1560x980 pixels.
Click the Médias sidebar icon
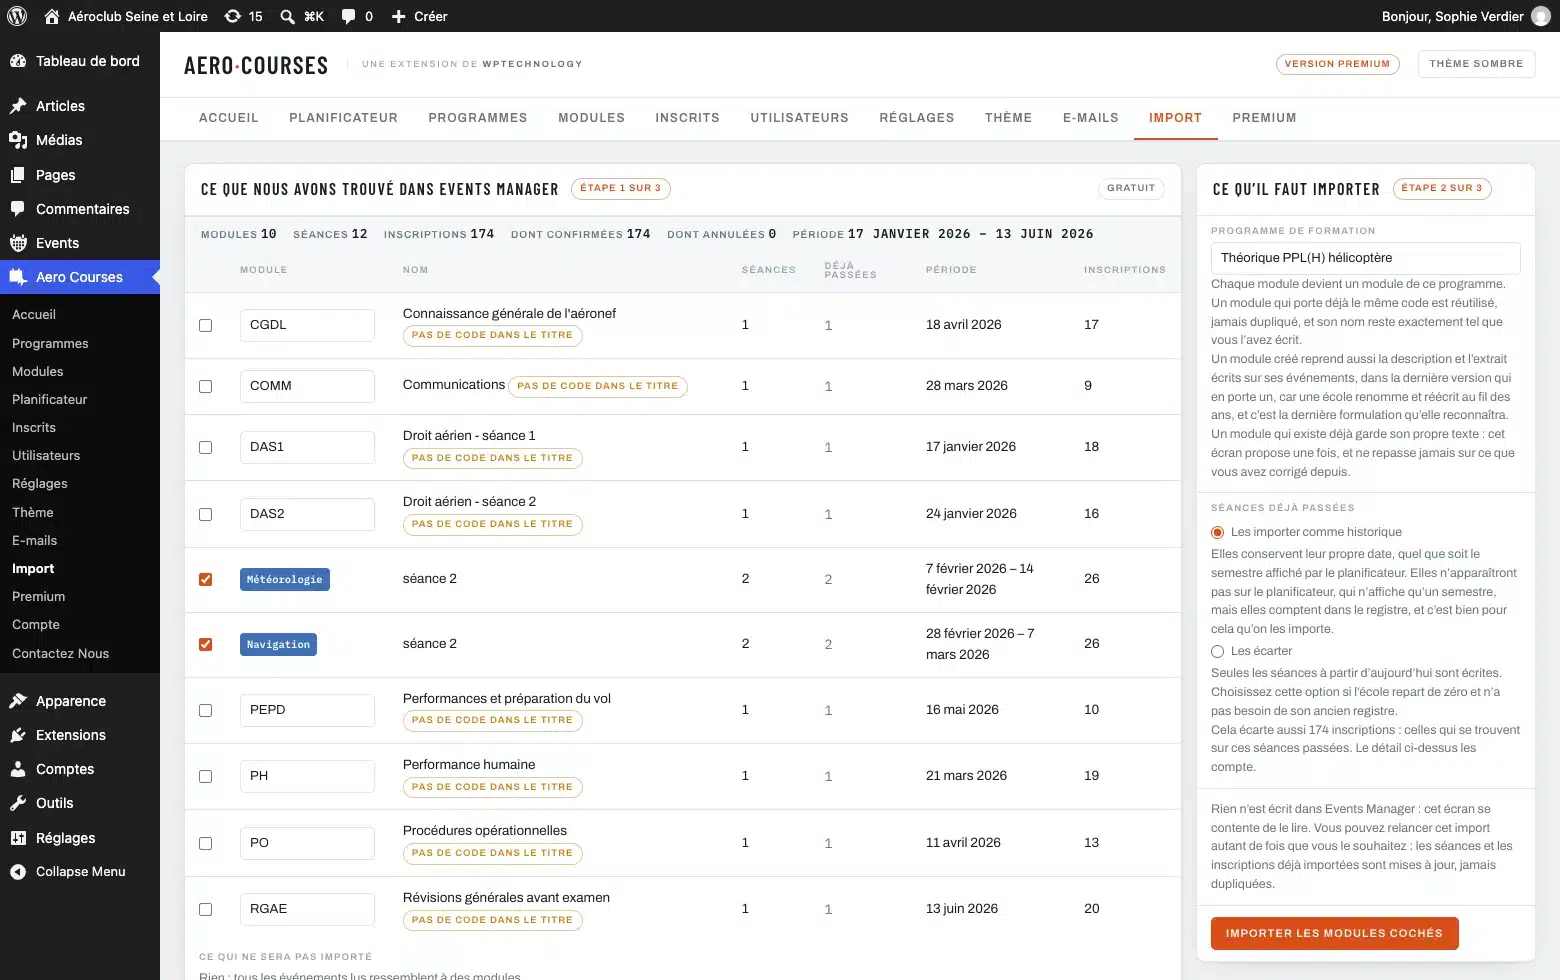click(18, 140)
